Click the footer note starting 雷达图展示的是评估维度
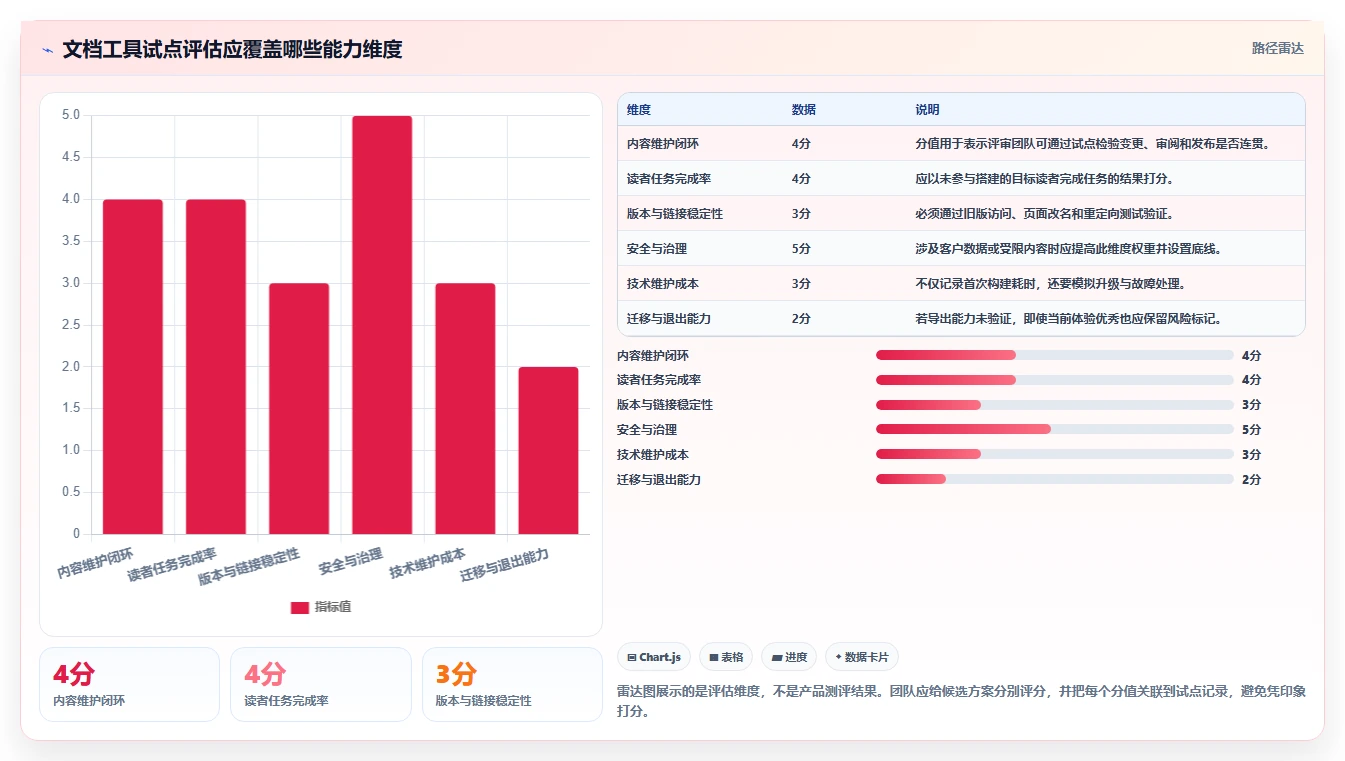 (x=962, y=702)
